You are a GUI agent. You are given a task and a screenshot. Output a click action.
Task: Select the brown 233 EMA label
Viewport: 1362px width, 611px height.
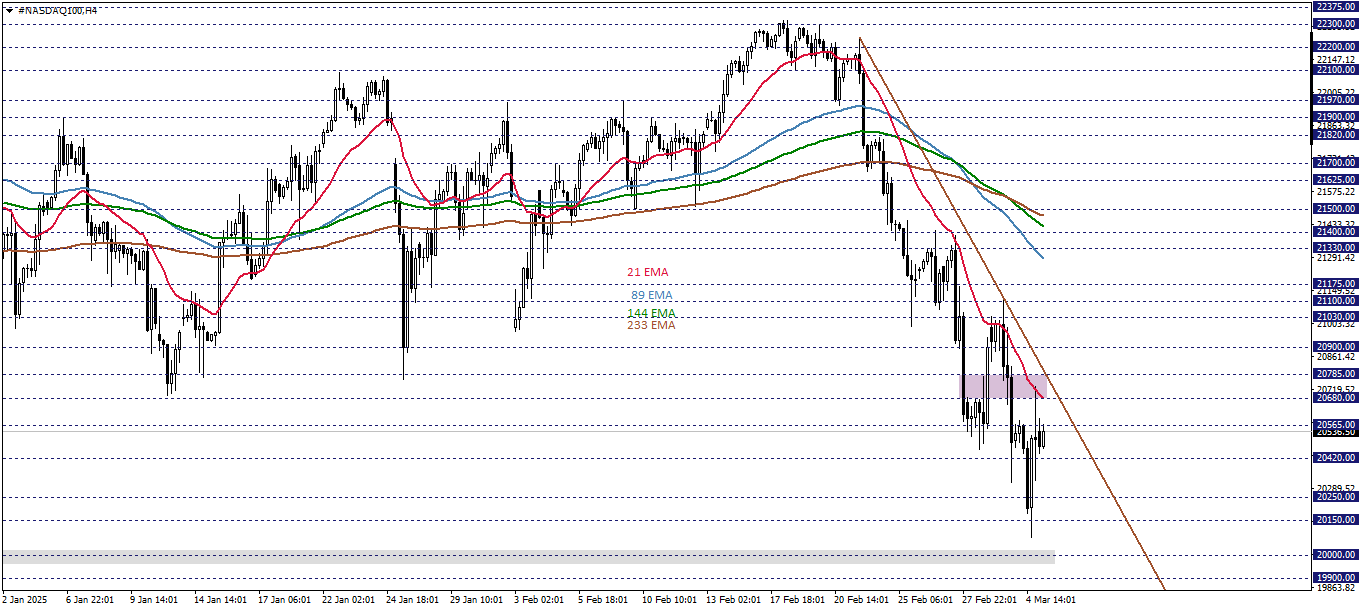coord(651,325)
